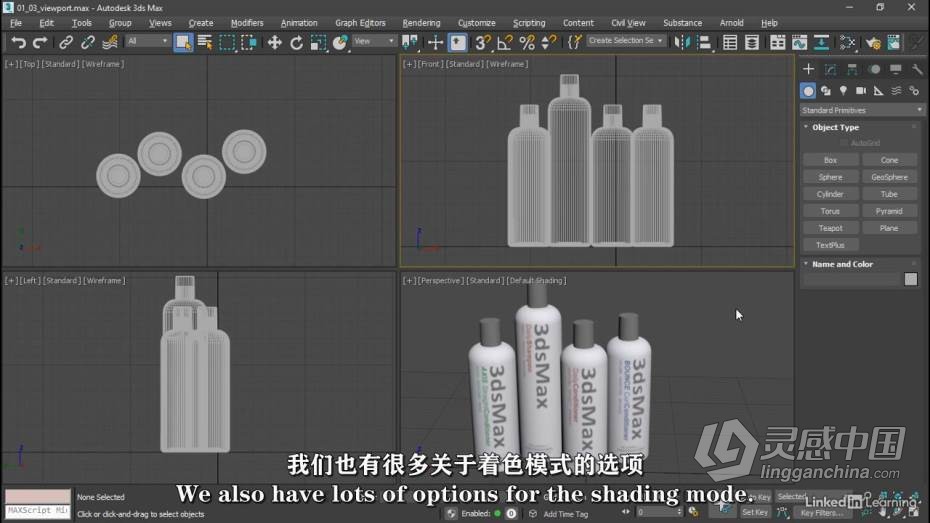Screen dimensions: 930x523
Task: Toggle the Scene Explorer icon
Action: tap(730, 42)
